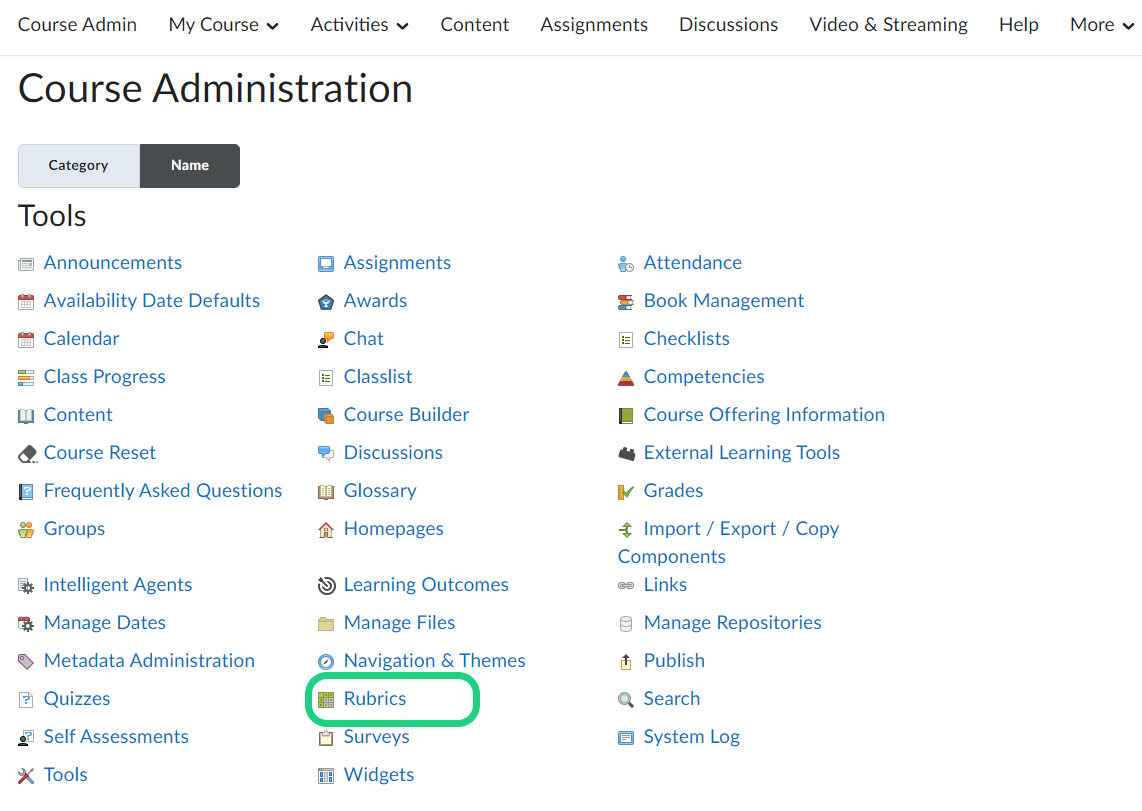The height and width of the screenshot is (811, 1142).
Task: Click the Manage Files folder icon
Action: tap(326, 624)
